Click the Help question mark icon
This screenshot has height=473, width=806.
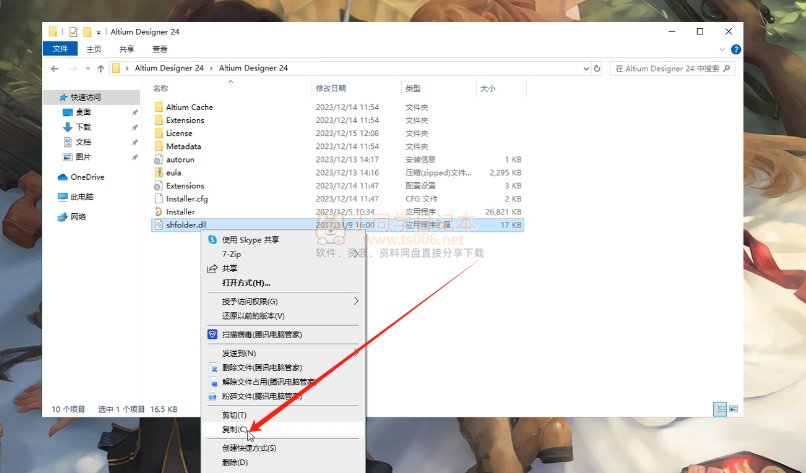[736, 49]
